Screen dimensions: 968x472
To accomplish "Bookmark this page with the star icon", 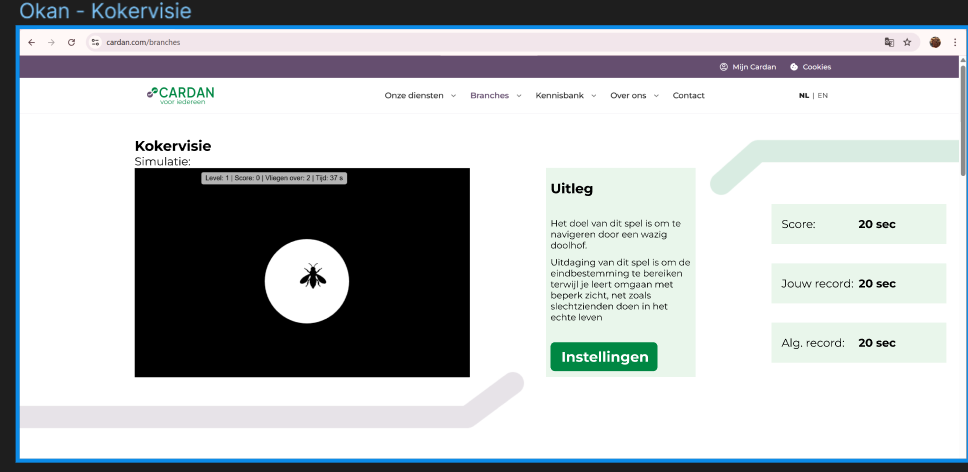I will tap(907, 42).
